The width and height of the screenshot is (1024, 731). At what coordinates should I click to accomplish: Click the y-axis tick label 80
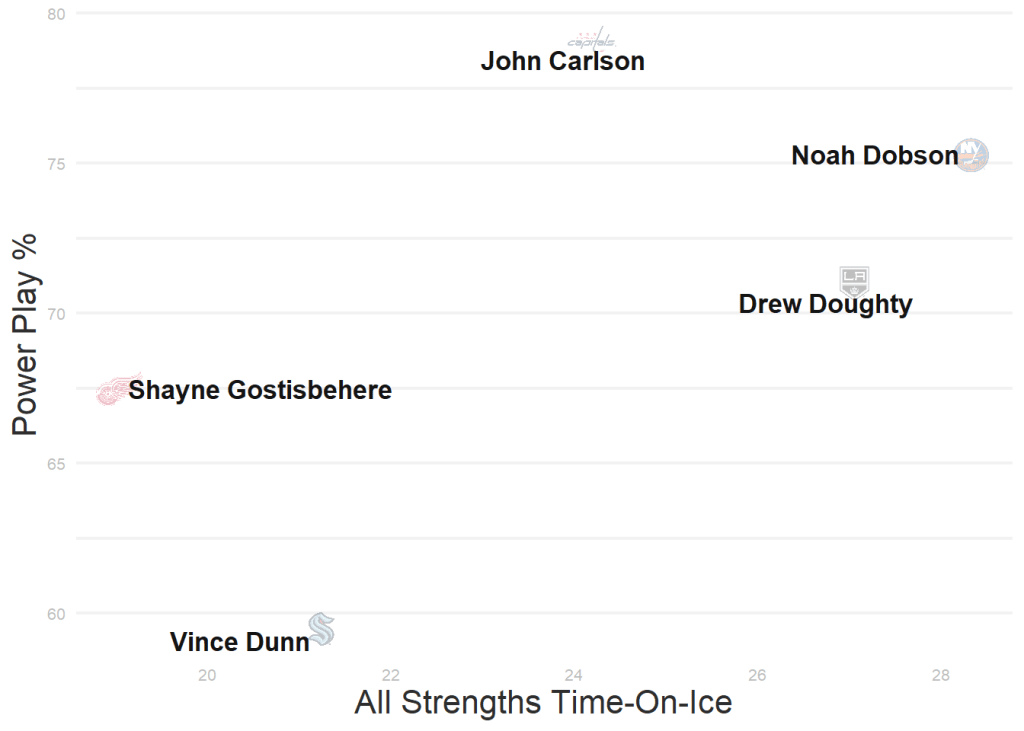pyautogui.click(x=56, y=14)
